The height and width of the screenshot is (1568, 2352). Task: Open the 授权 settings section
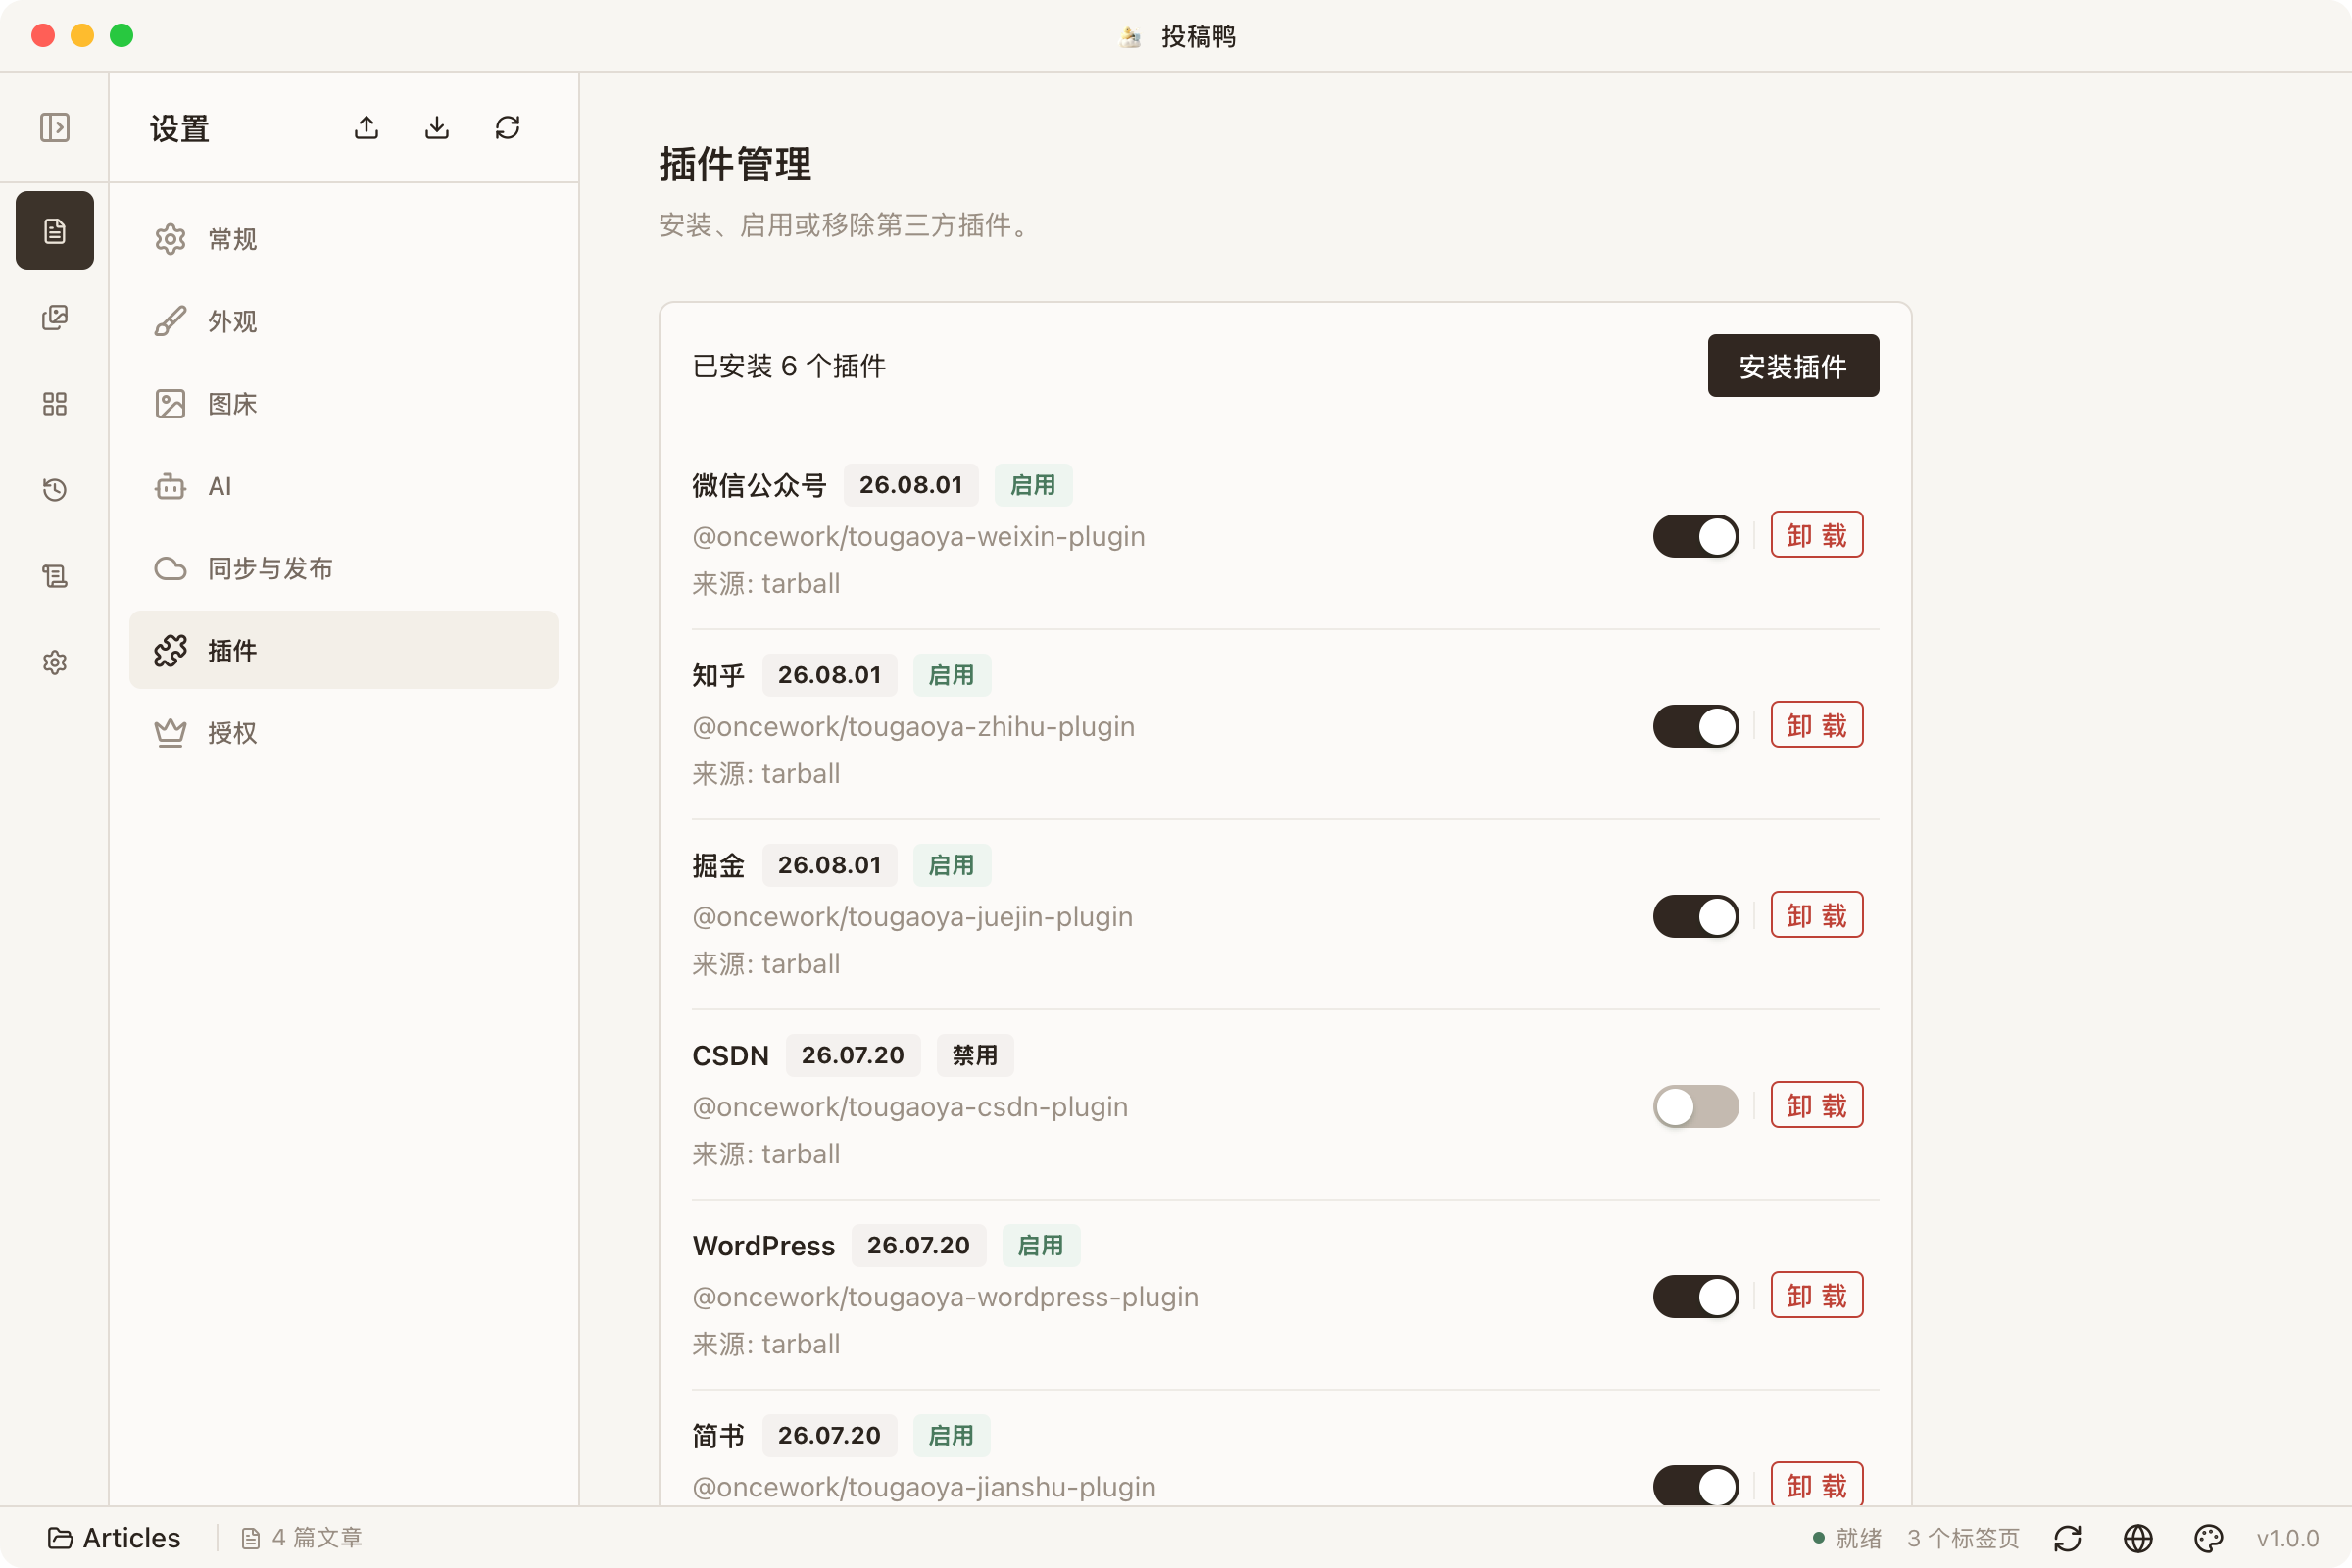(344, 733)
